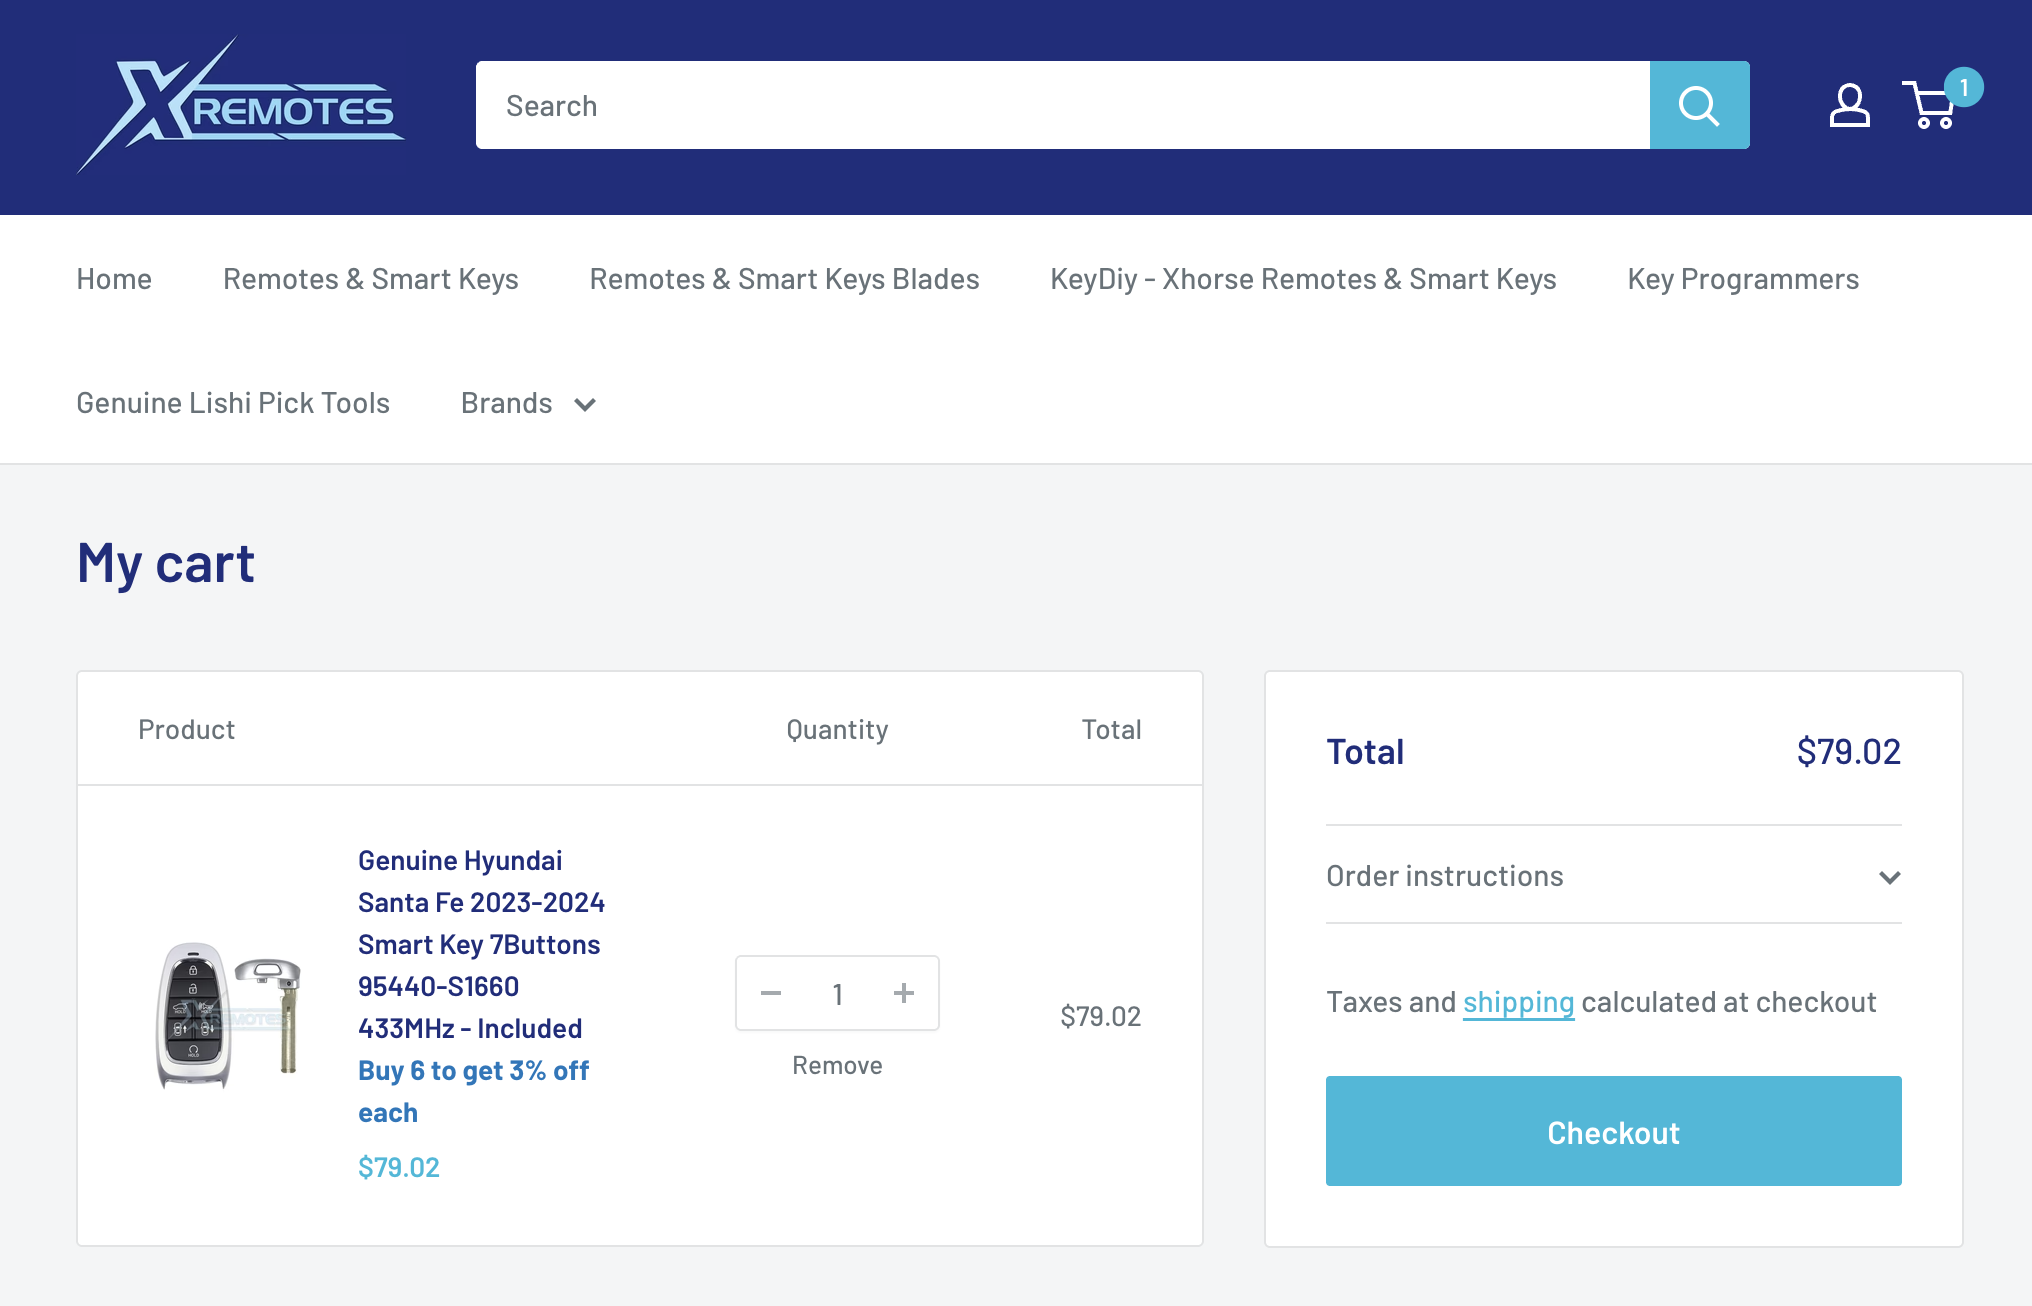The height and width of the screenshot is (1306, 2032).
Task: Click the Checkout button
Action: click(1613, 1131)
